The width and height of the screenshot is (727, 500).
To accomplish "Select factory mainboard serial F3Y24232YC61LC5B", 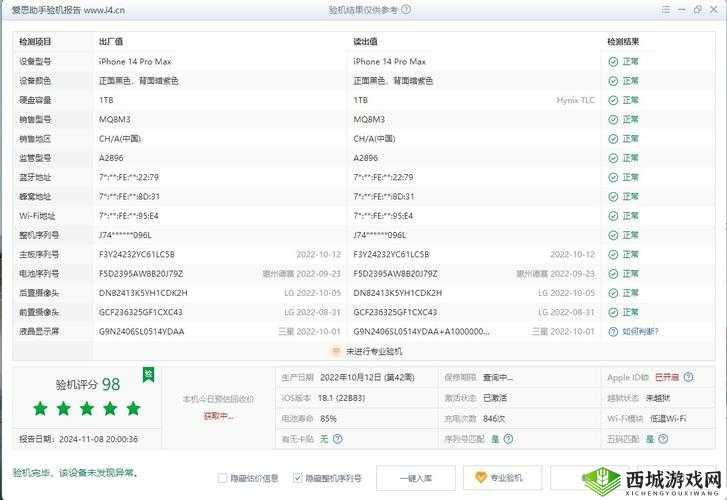I will point(137,255).
